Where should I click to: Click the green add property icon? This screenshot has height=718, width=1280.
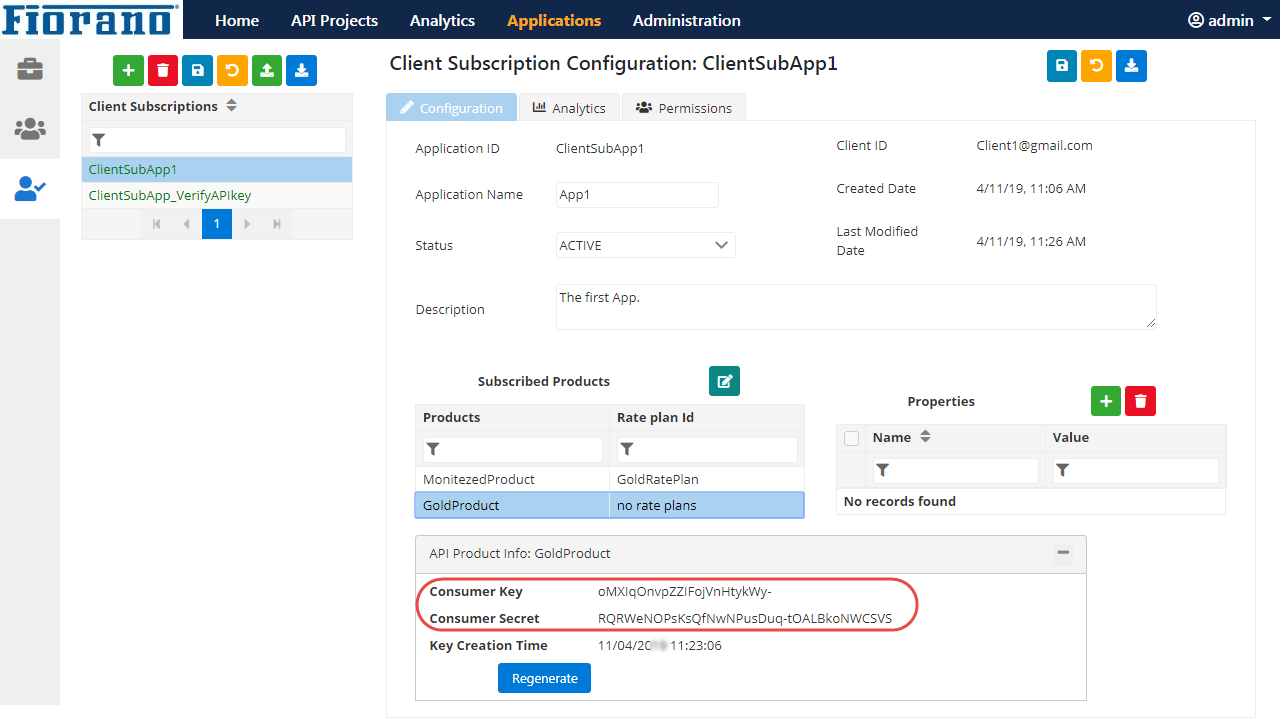coord(1105,401)
